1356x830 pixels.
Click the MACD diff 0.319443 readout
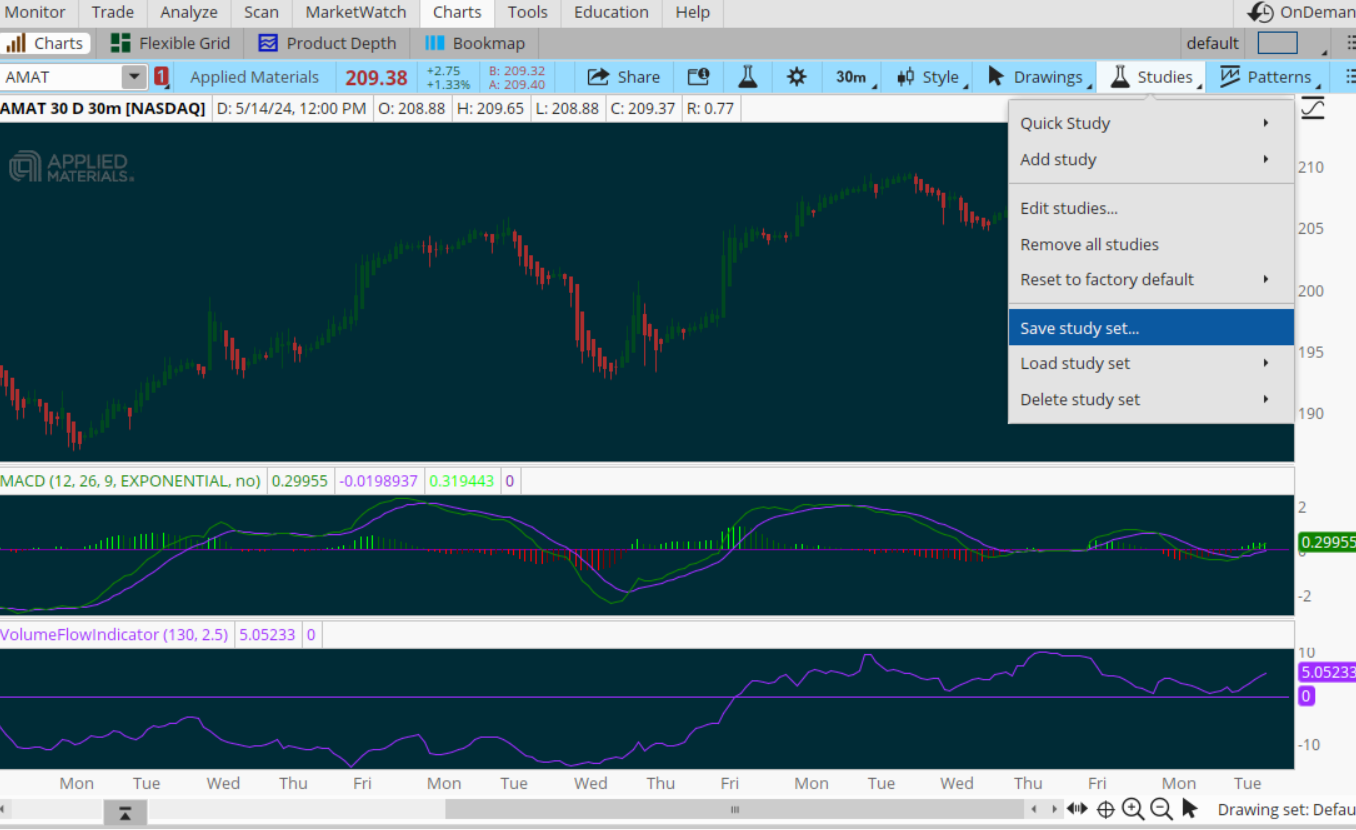462,481
